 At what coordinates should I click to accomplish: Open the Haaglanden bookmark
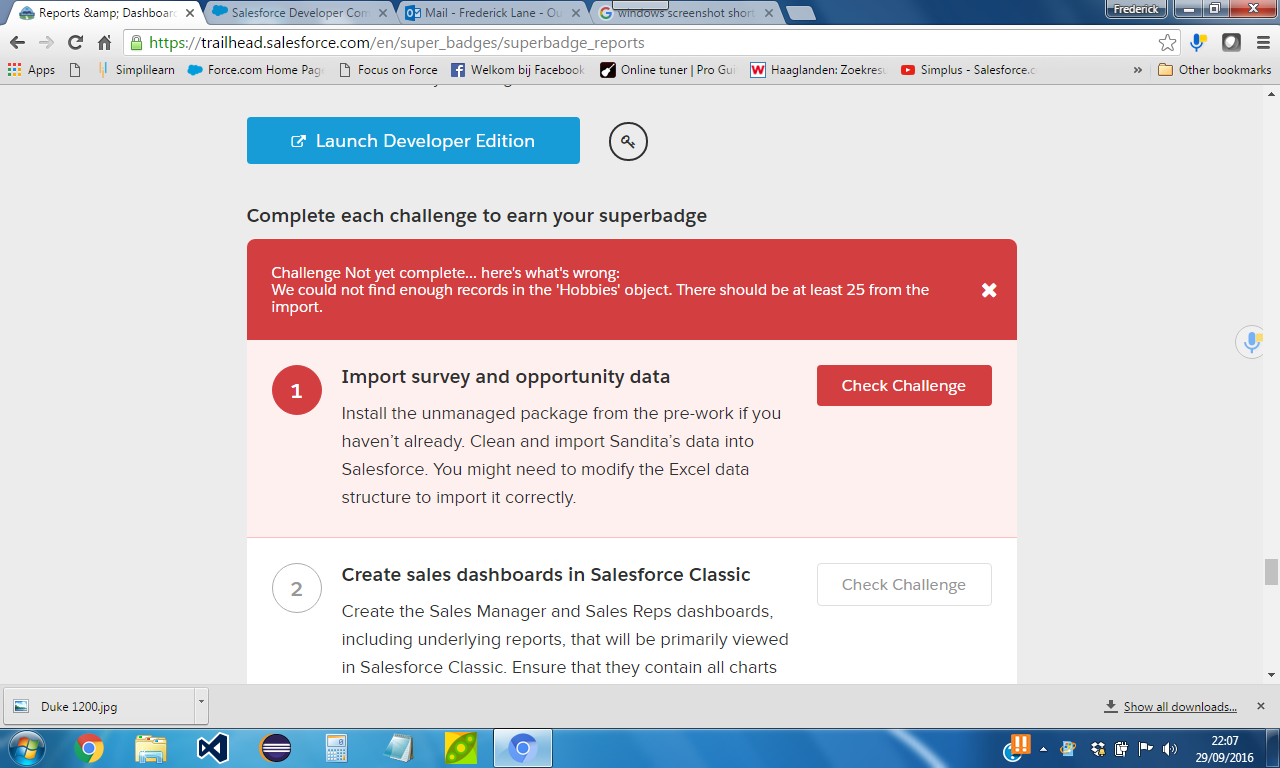click(819, 70)
